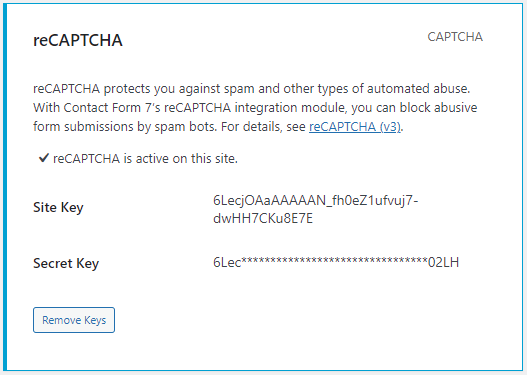527x375 pixels.
Task: Click the Remove Keys button
Action: (74, 320)
